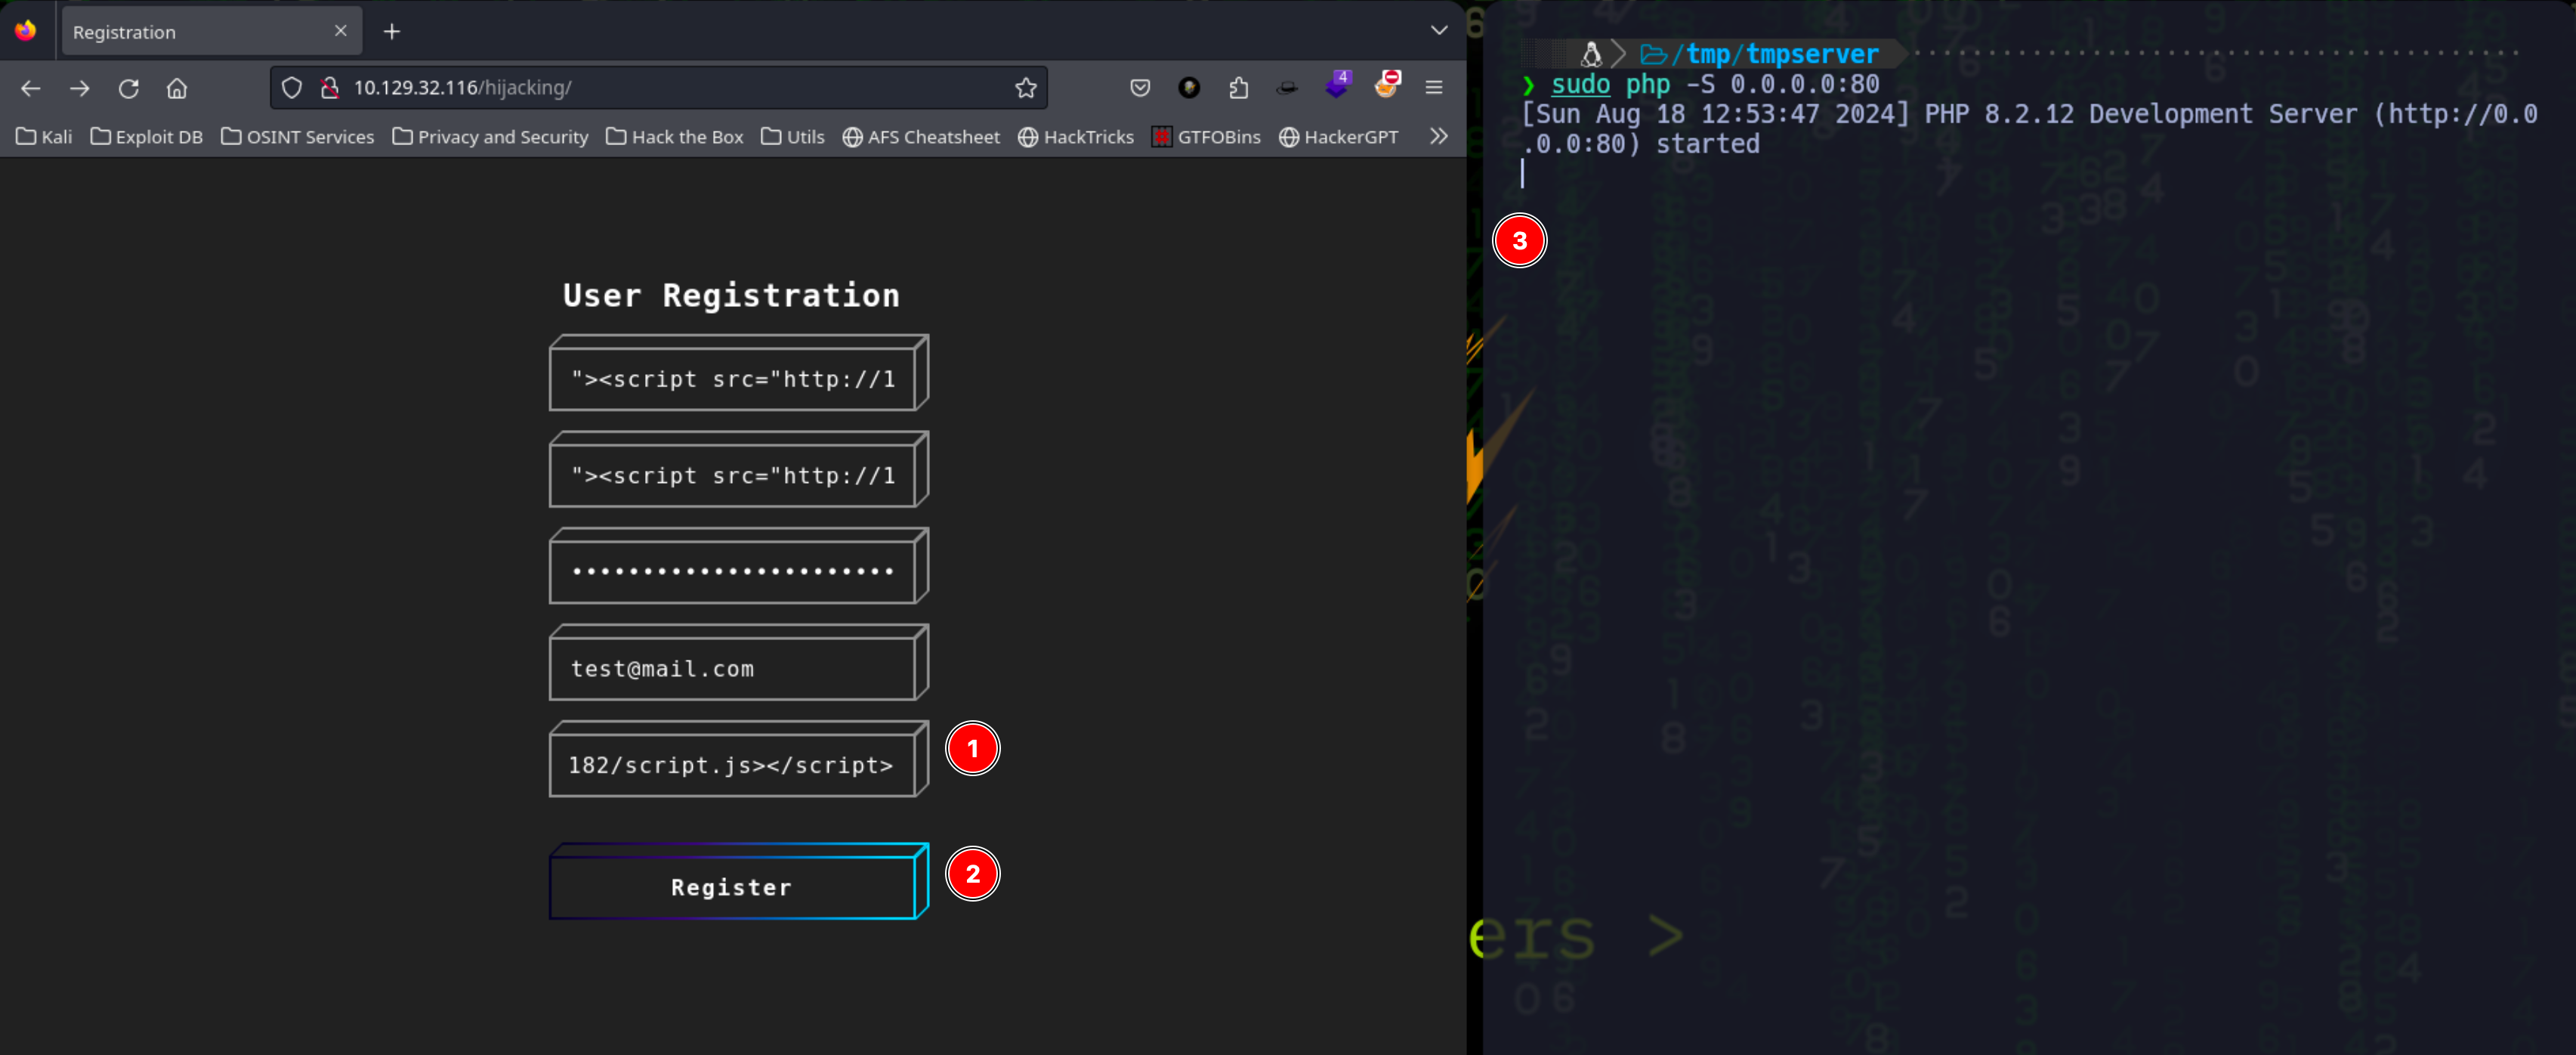Screen dimensions: 2576x1055
Task: Open the orange extension with red badge
Action: point(1387,86)
